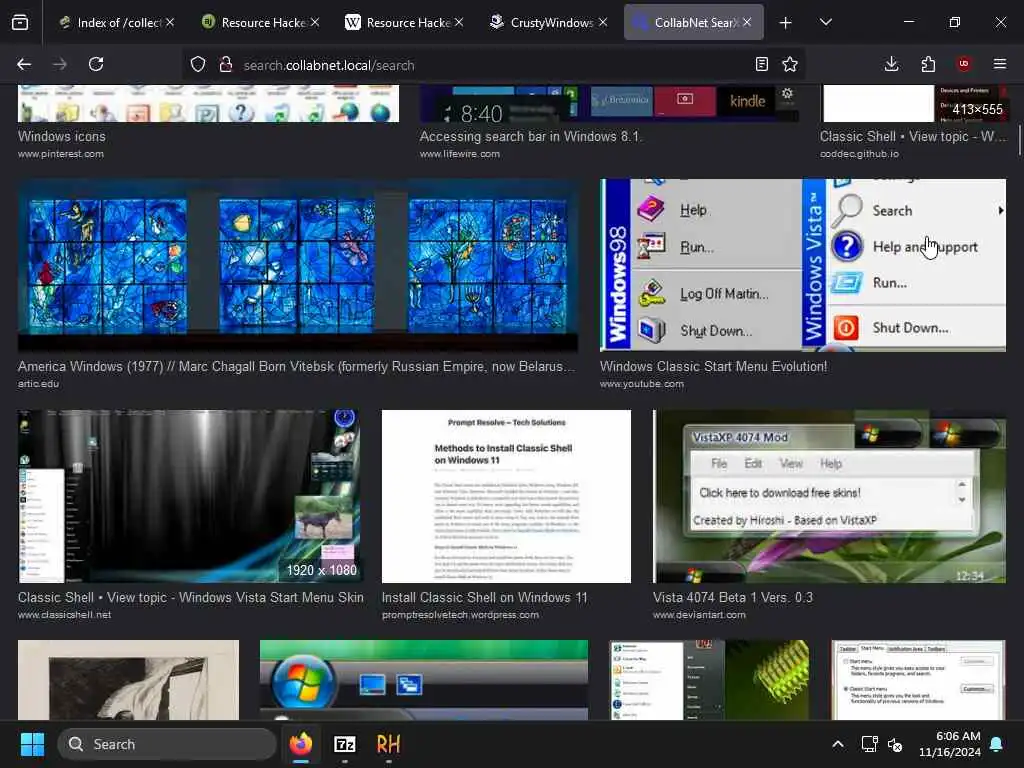Open the Windows98 and Vista start menu thumbnail

point(803,265)
